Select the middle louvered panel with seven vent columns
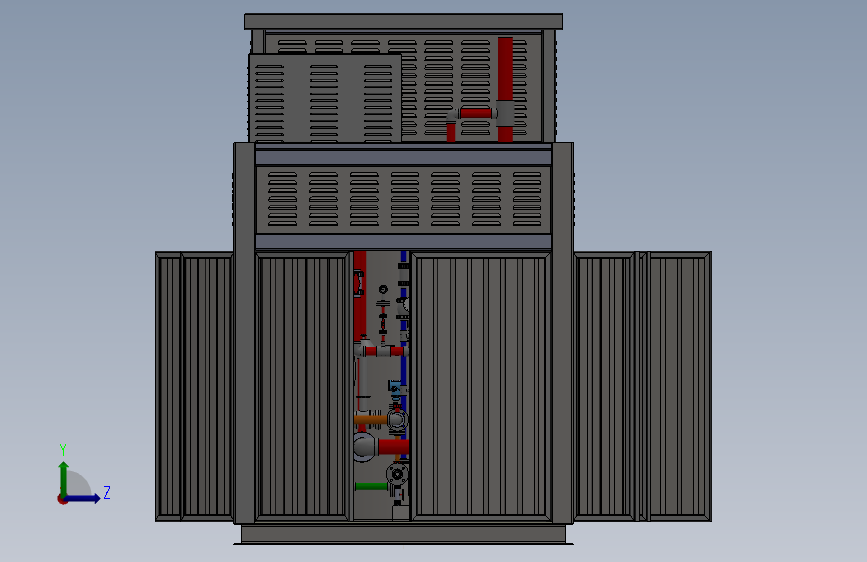 (x=404, y=200)
